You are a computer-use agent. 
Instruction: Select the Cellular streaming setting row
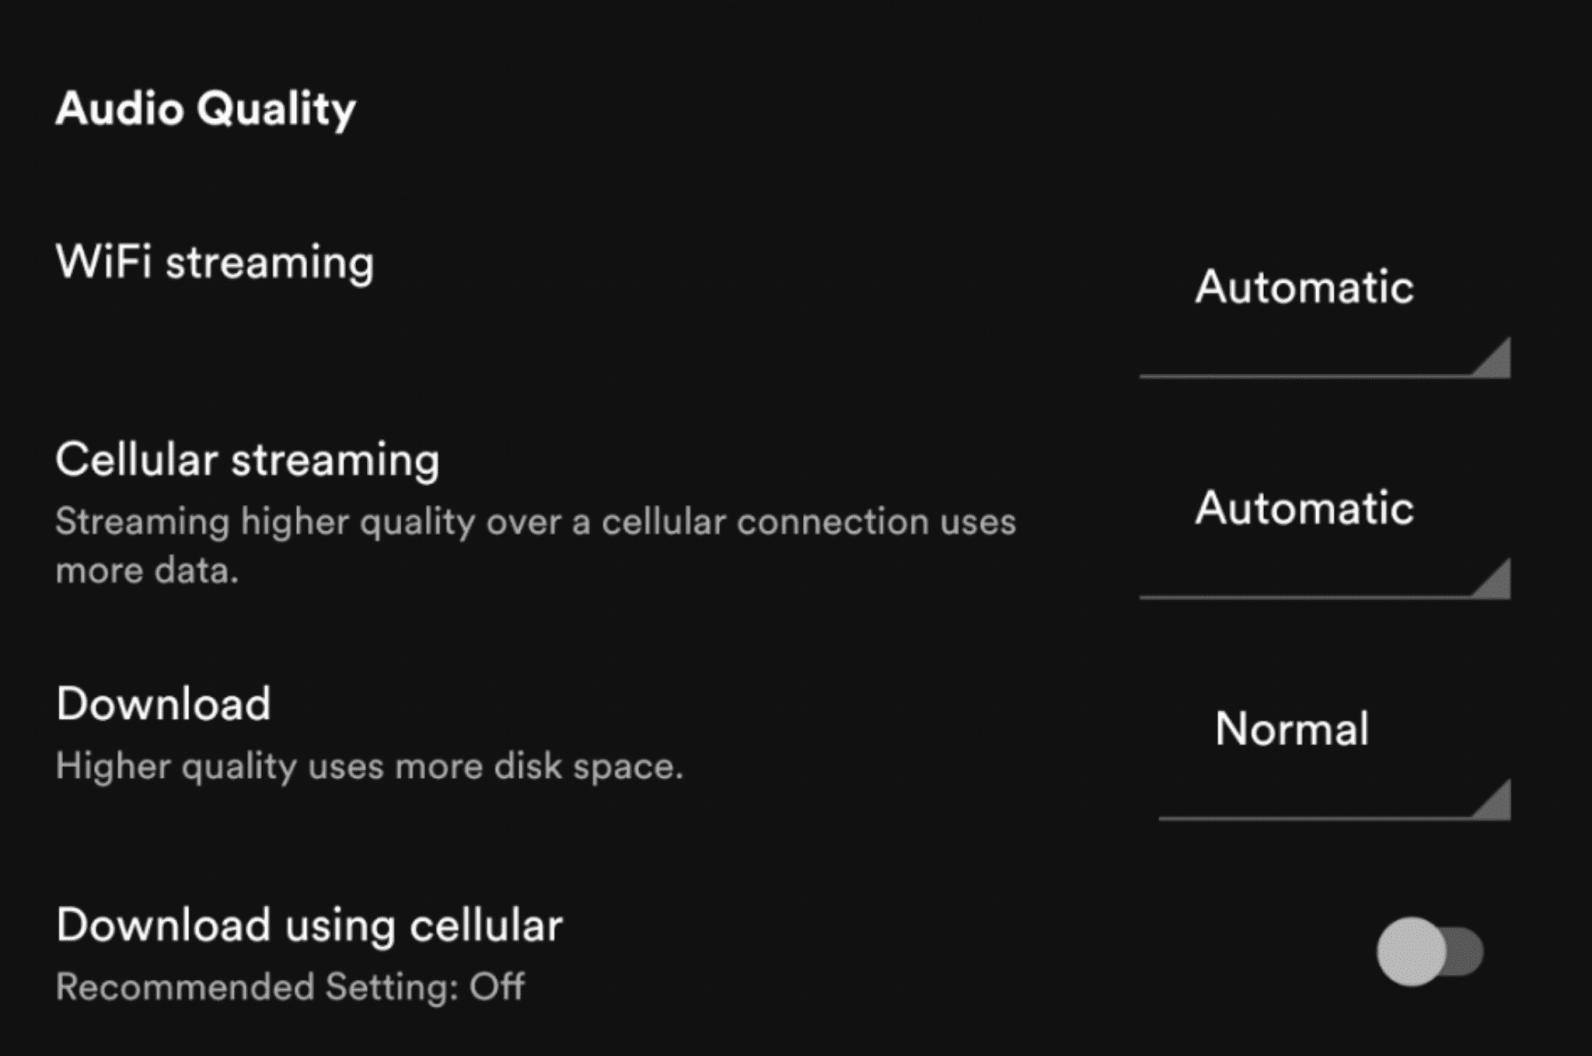pyautogui.click(x=247, y=460)
